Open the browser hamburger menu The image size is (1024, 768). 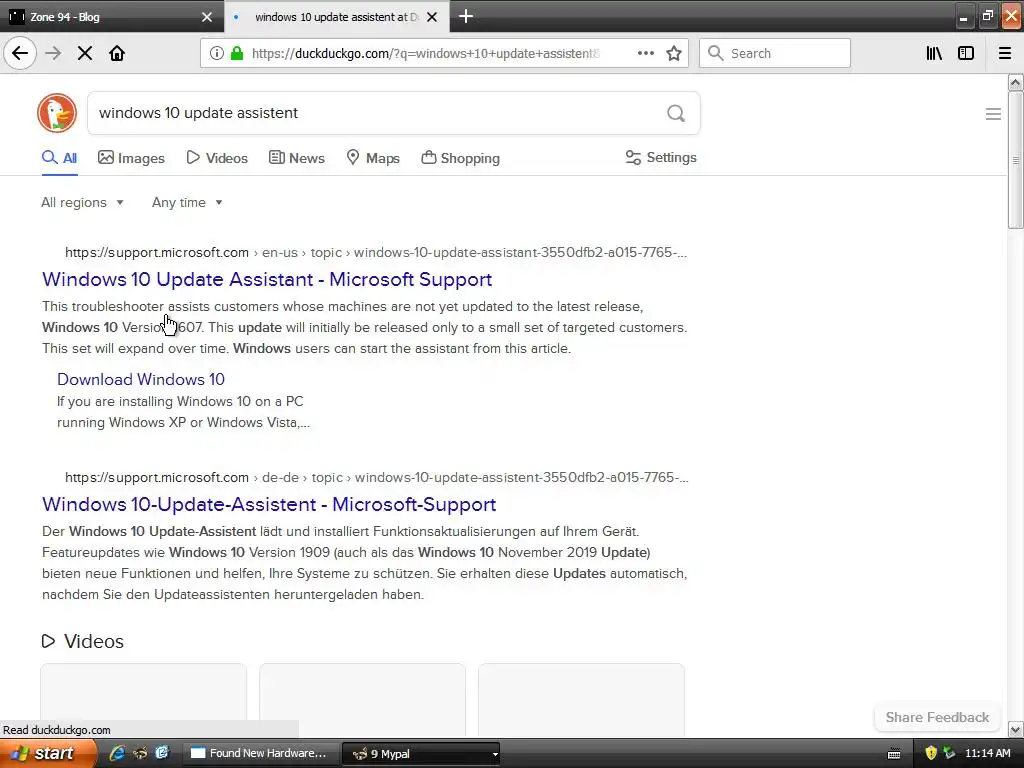(x=1005, y=53)
